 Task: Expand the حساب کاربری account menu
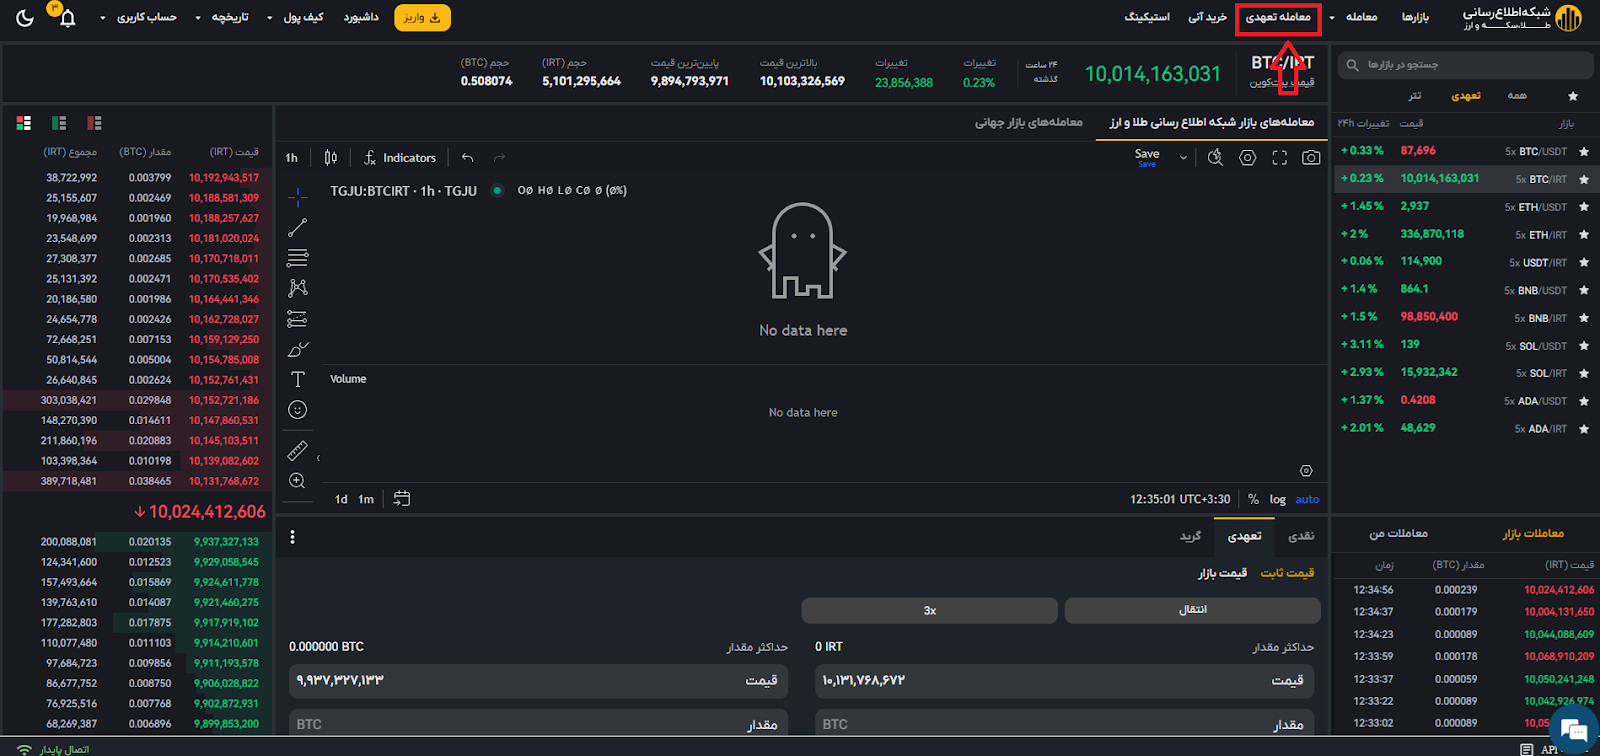[x=140, y=18]
